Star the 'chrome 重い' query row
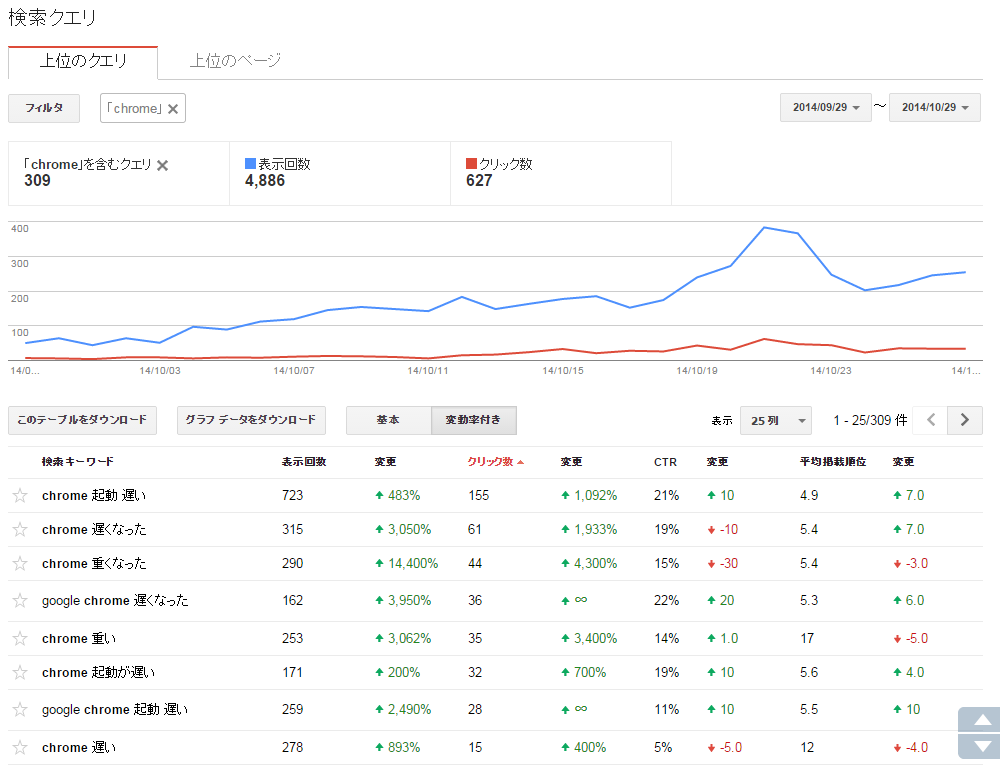The width and height of the screenshot is (1000, 767). click(x=19, y=638)
